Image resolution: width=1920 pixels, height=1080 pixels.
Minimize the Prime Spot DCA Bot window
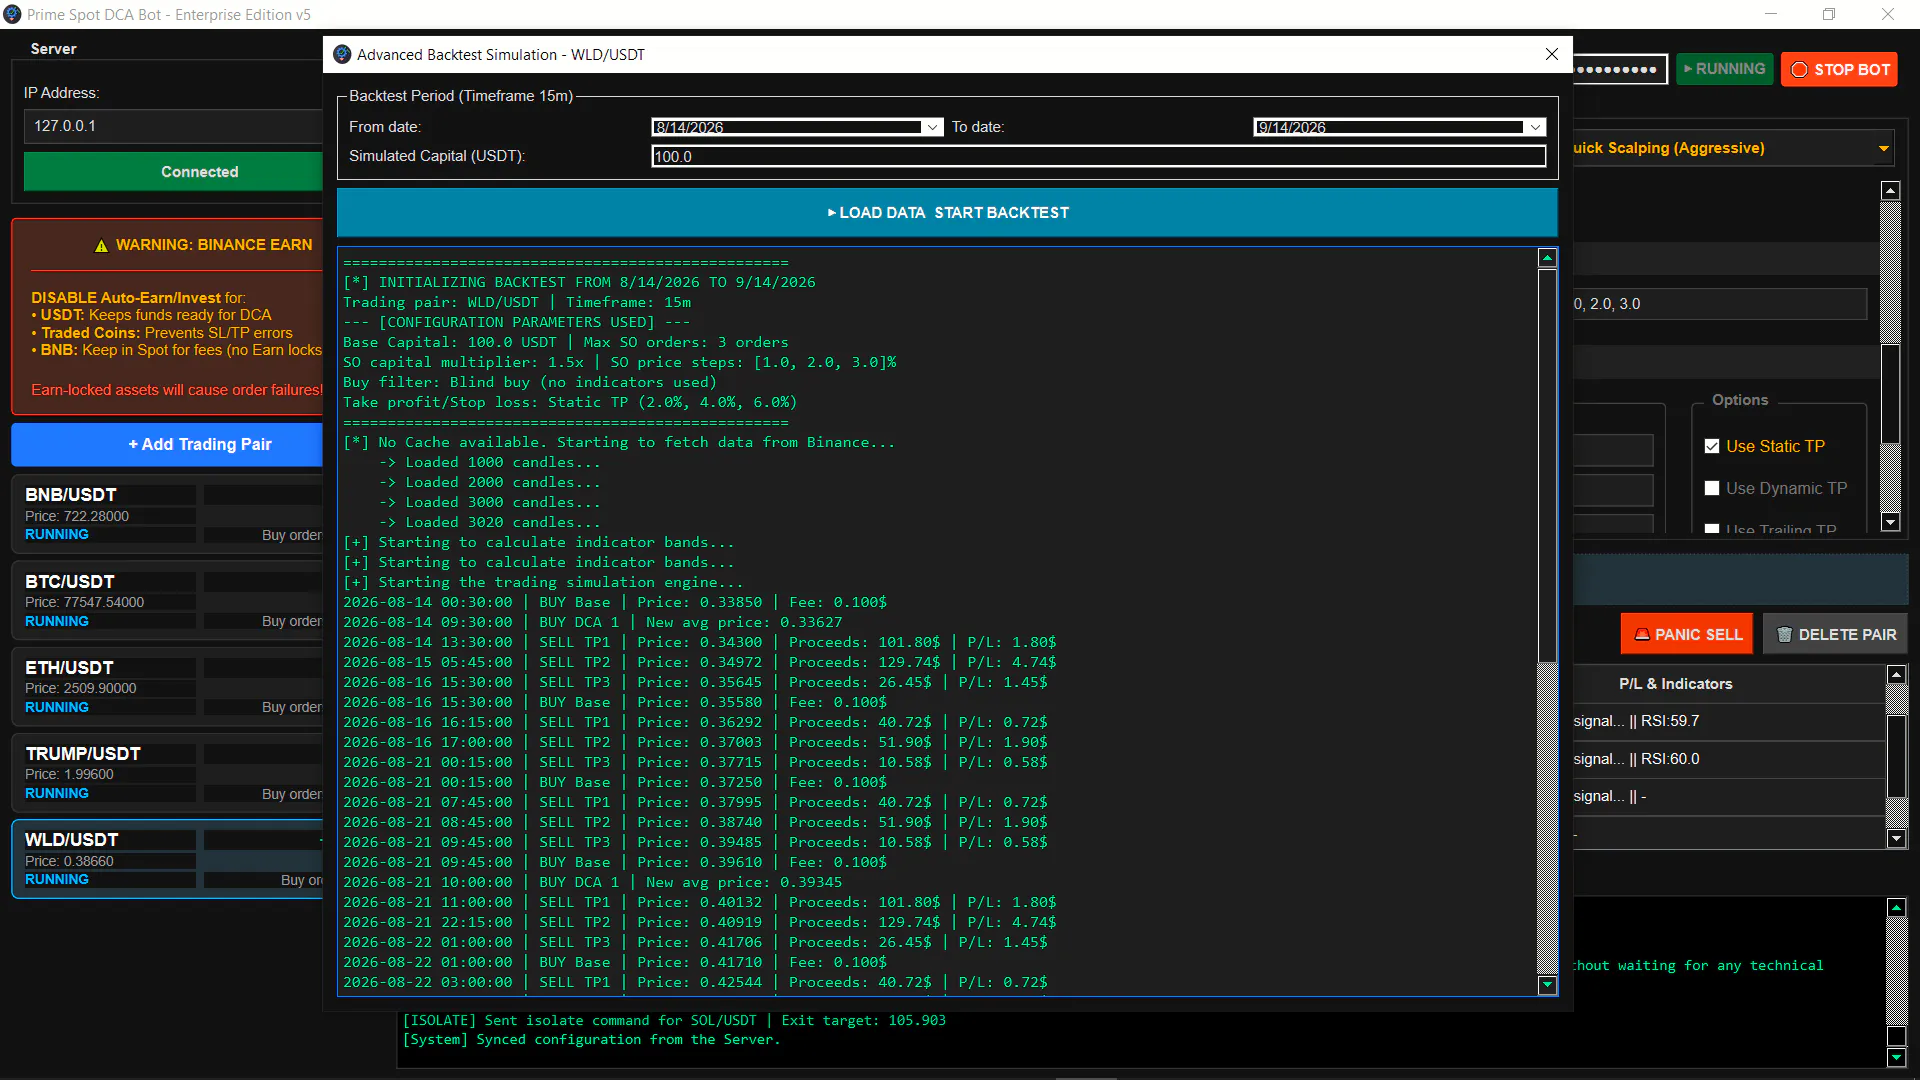coord(1771,14)
